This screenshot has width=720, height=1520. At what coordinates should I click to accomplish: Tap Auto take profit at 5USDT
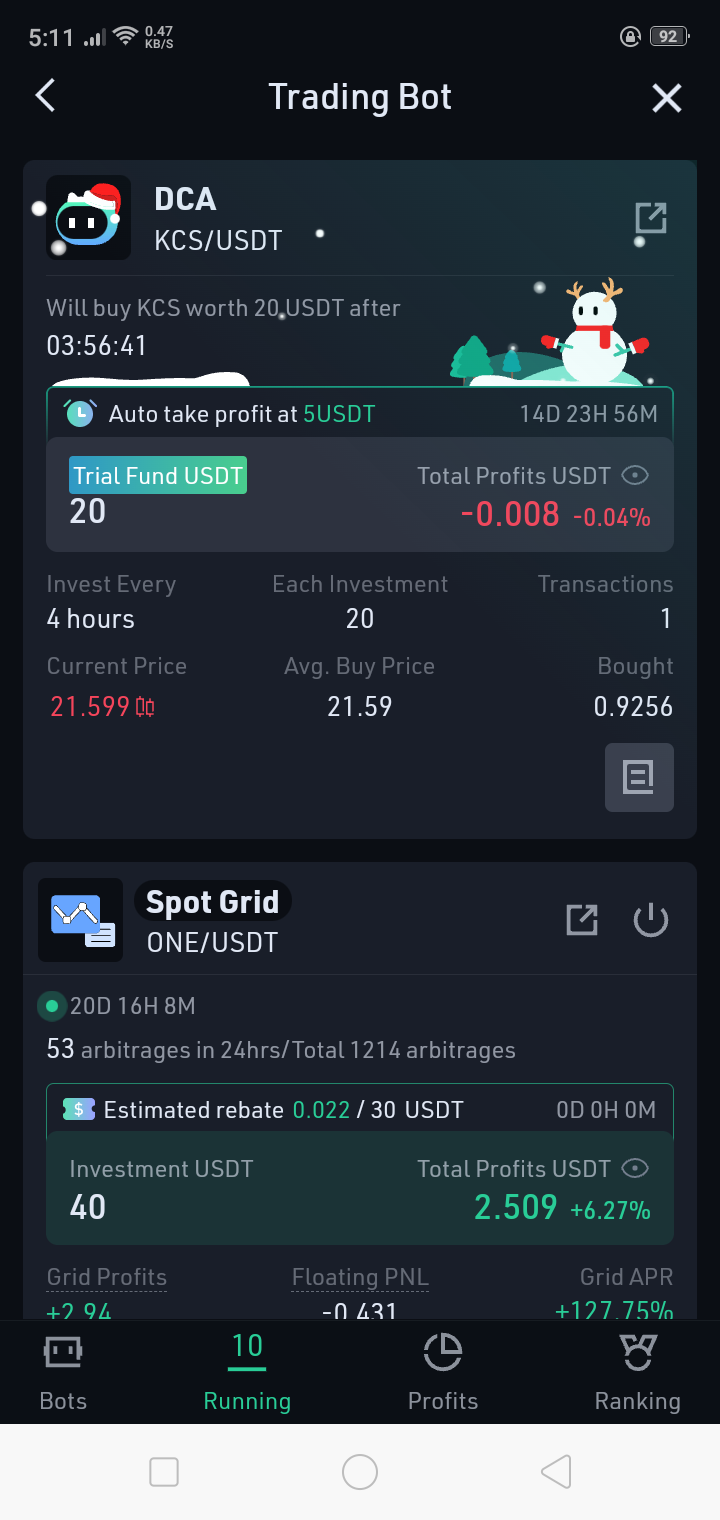241,414
